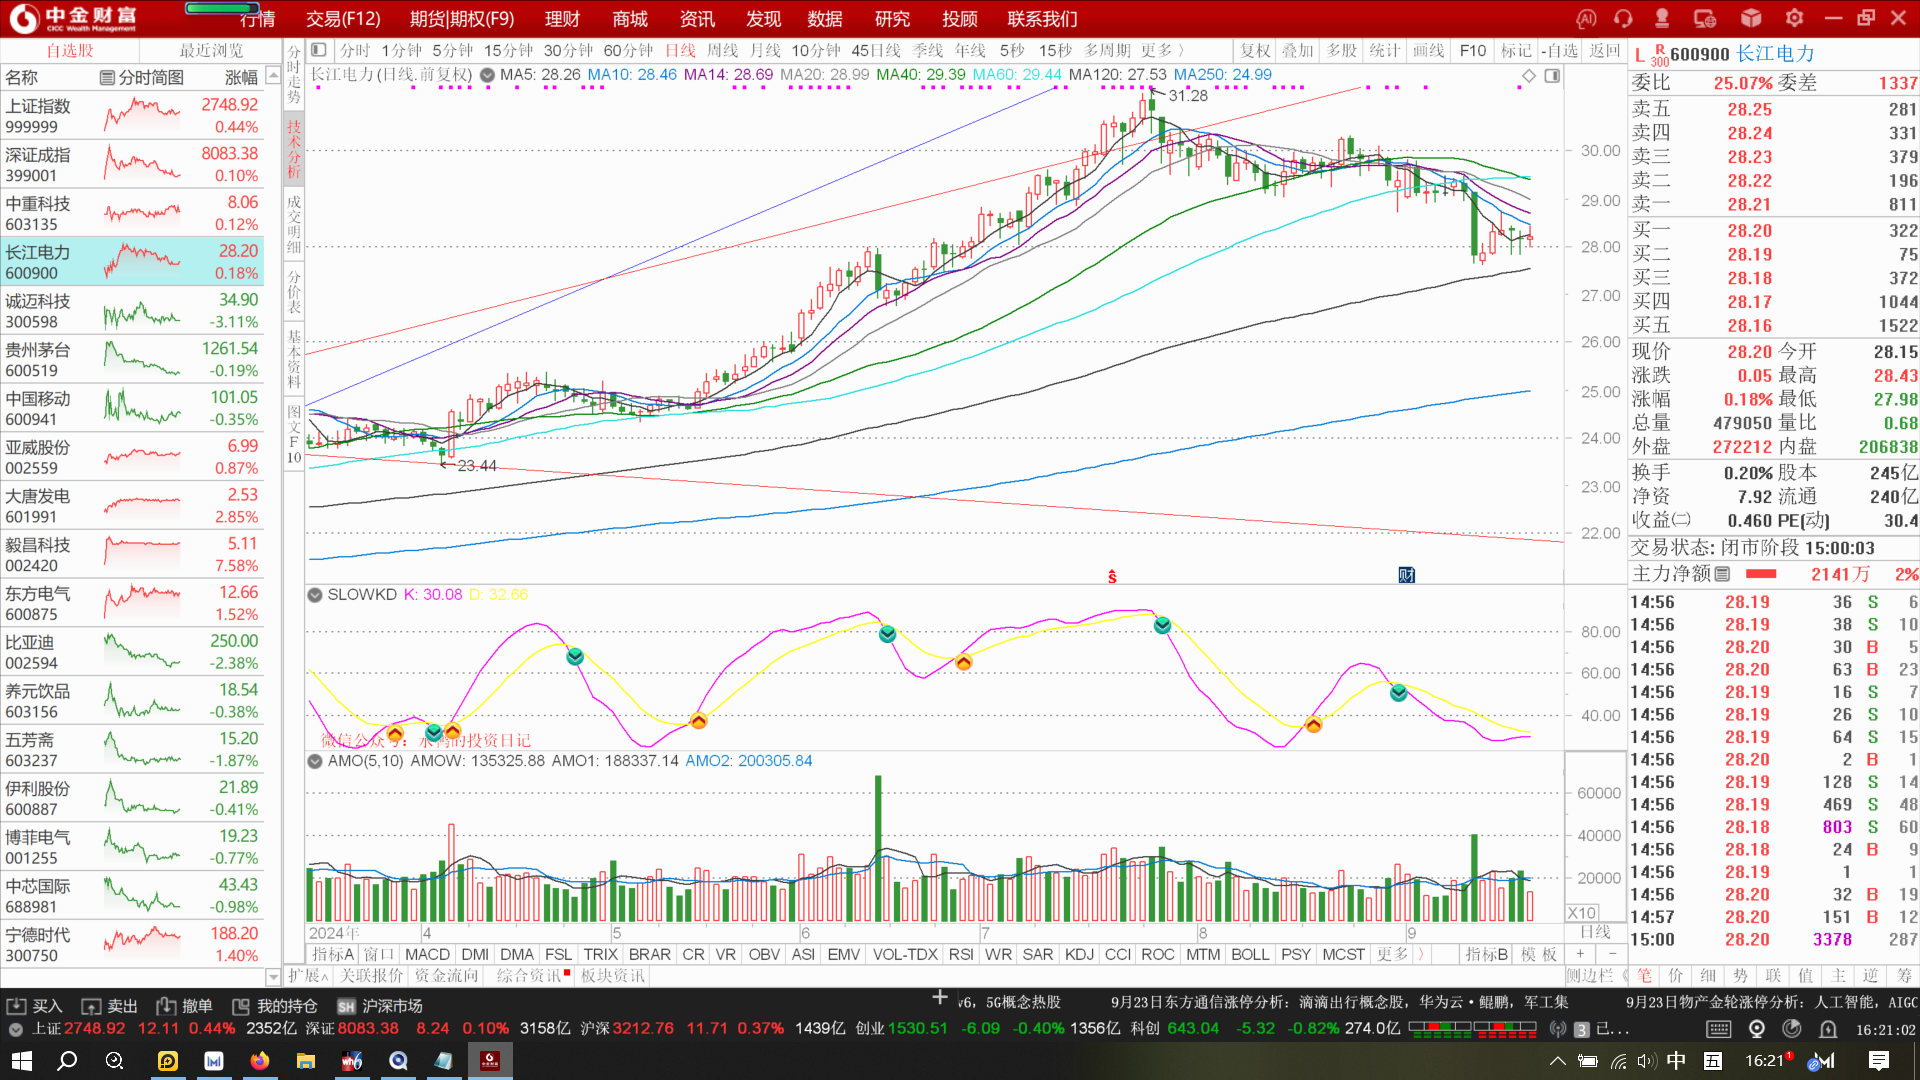This screenshot has width=1920, height=1080.
Task: Click F10 company info button
Action: (x=1472, y=50)
